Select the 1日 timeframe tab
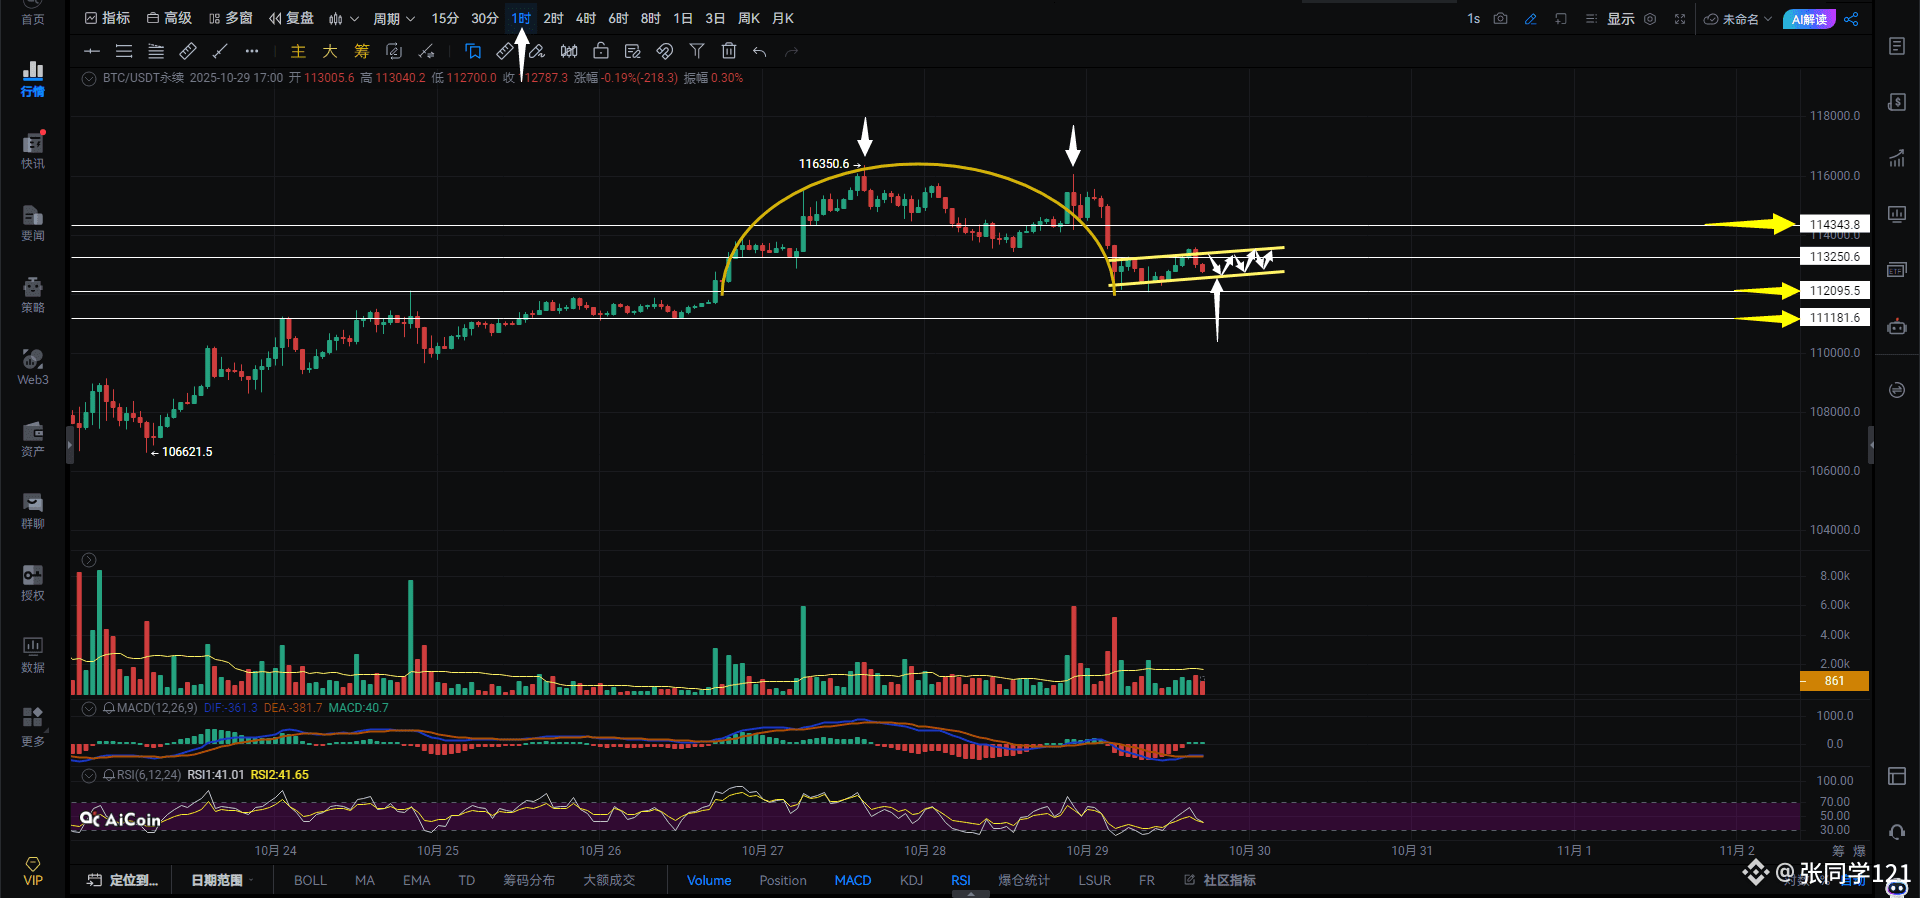The width and height of the screenshot is (1920, 898). pyautogui.click(x=683, y=19)
